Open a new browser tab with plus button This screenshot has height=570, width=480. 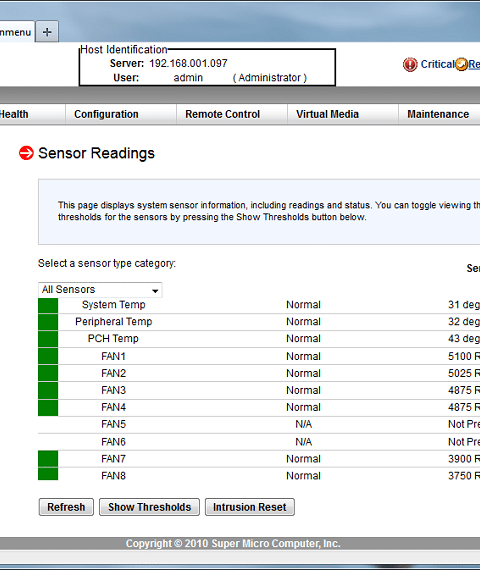[x=47, y=32]
